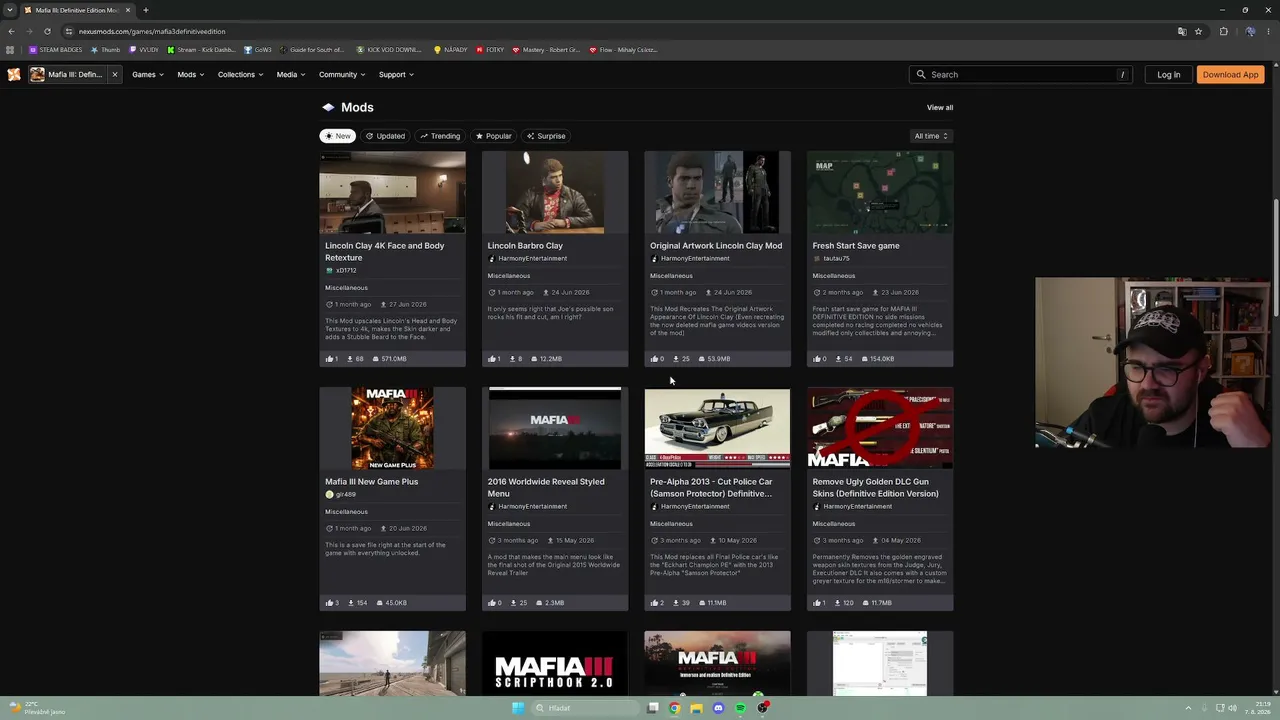
Task: Open the Windows Start menu
Action: (517, 708)
